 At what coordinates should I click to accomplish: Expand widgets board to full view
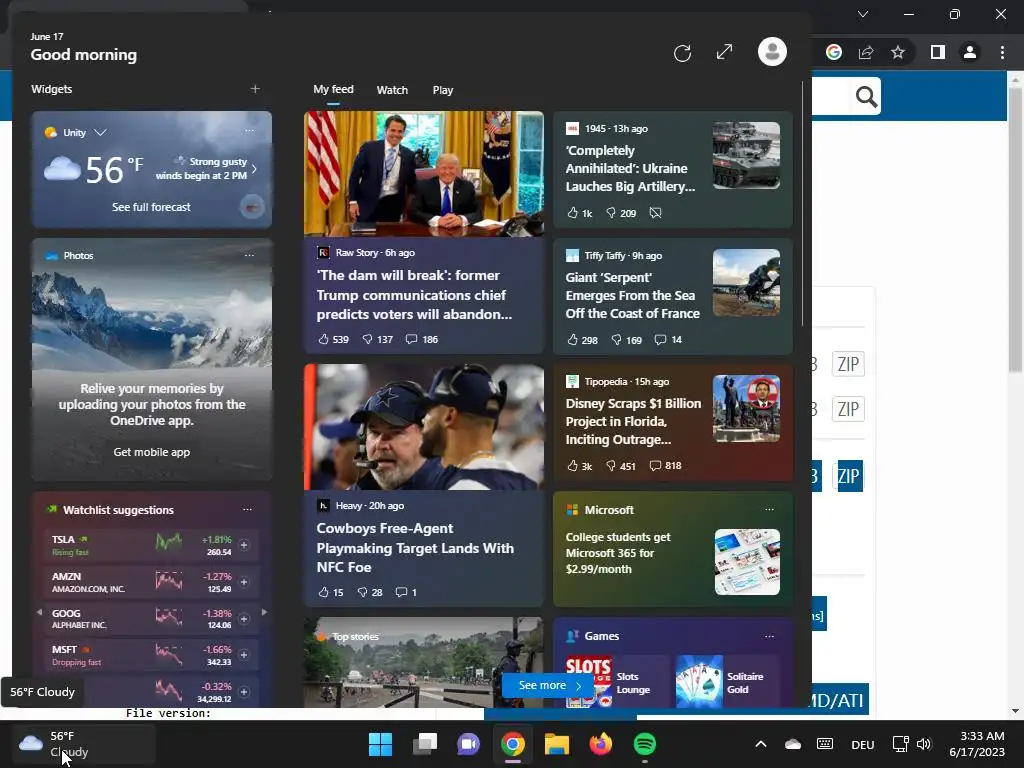pos(724,52)
